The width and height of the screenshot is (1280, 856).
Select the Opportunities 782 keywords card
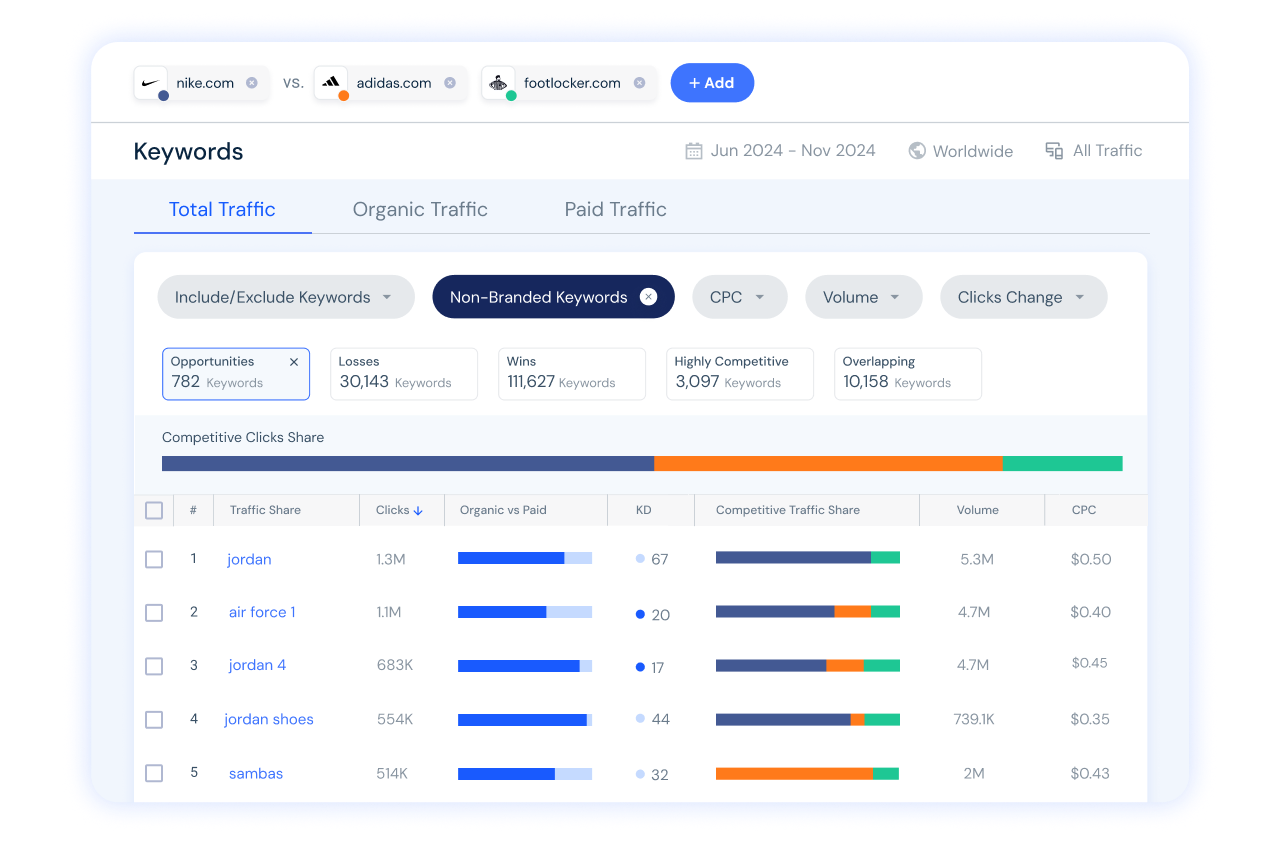tap(236, 374)
